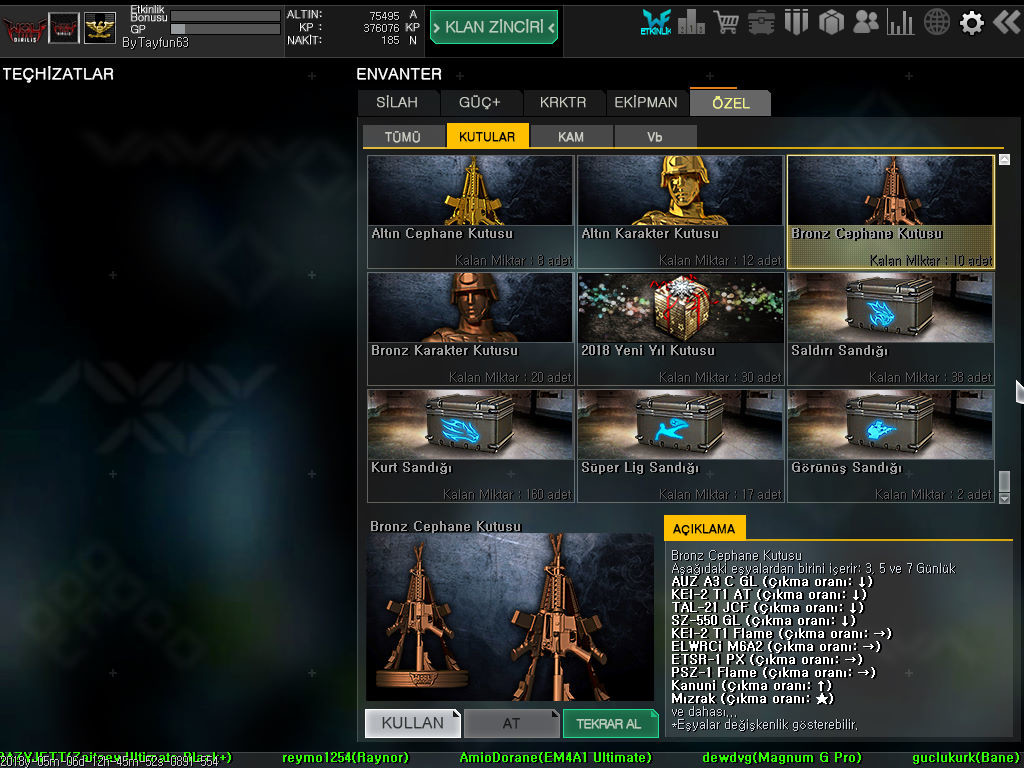
Task: Select the KUTULAR sub-tab
Action: click(487, 136)
